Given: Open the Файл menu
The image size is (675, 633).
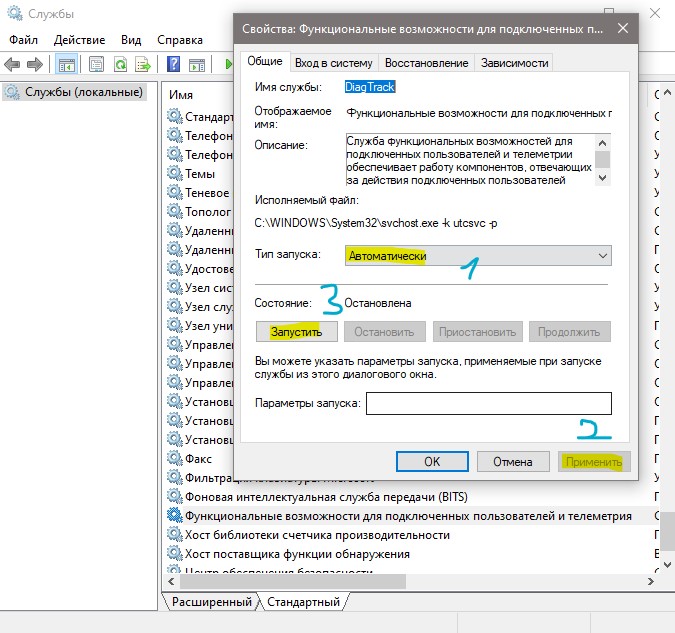Looking at the screenshot, I should click(23, 40).
